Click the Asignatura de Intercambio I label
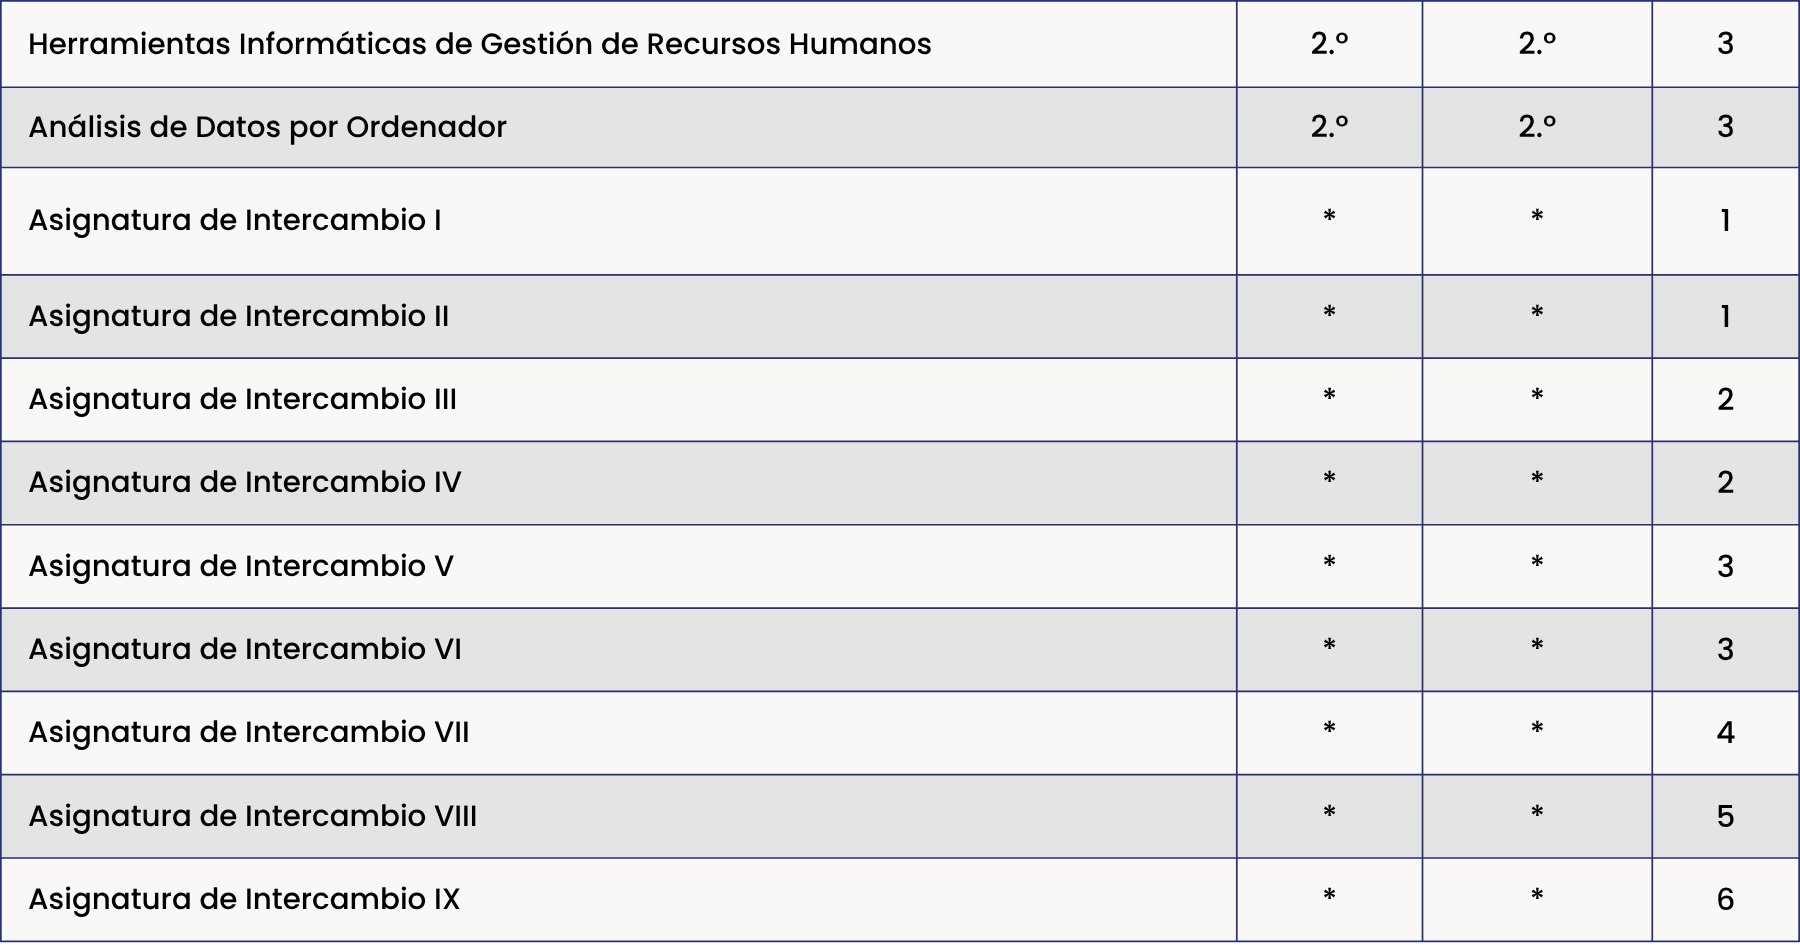Image resolution: width=1800 pixels, height=945 pixels. 235,220
